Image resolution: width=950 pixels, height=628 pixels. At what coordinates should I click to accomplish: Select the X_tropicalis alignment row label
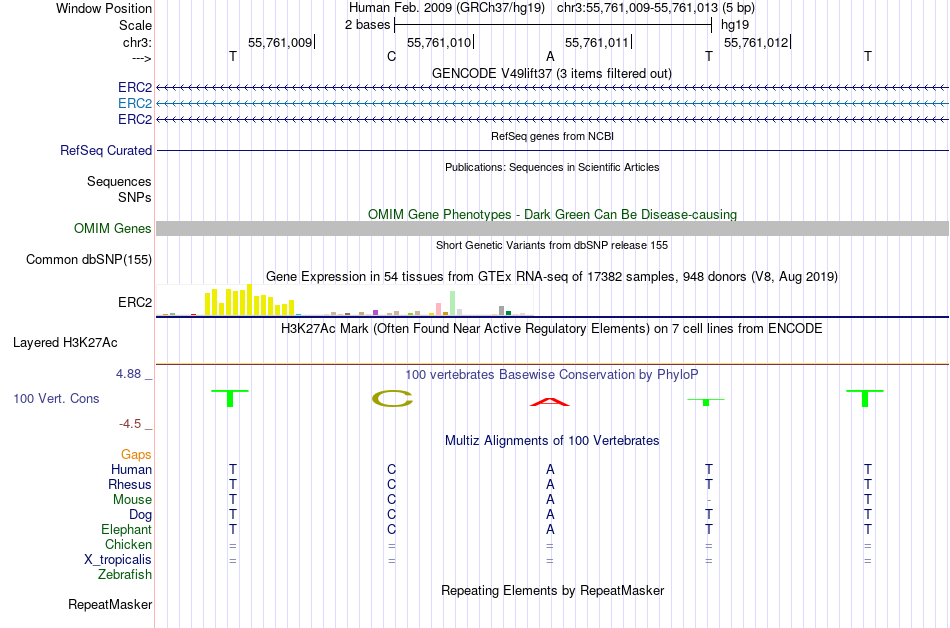(118, 560)
